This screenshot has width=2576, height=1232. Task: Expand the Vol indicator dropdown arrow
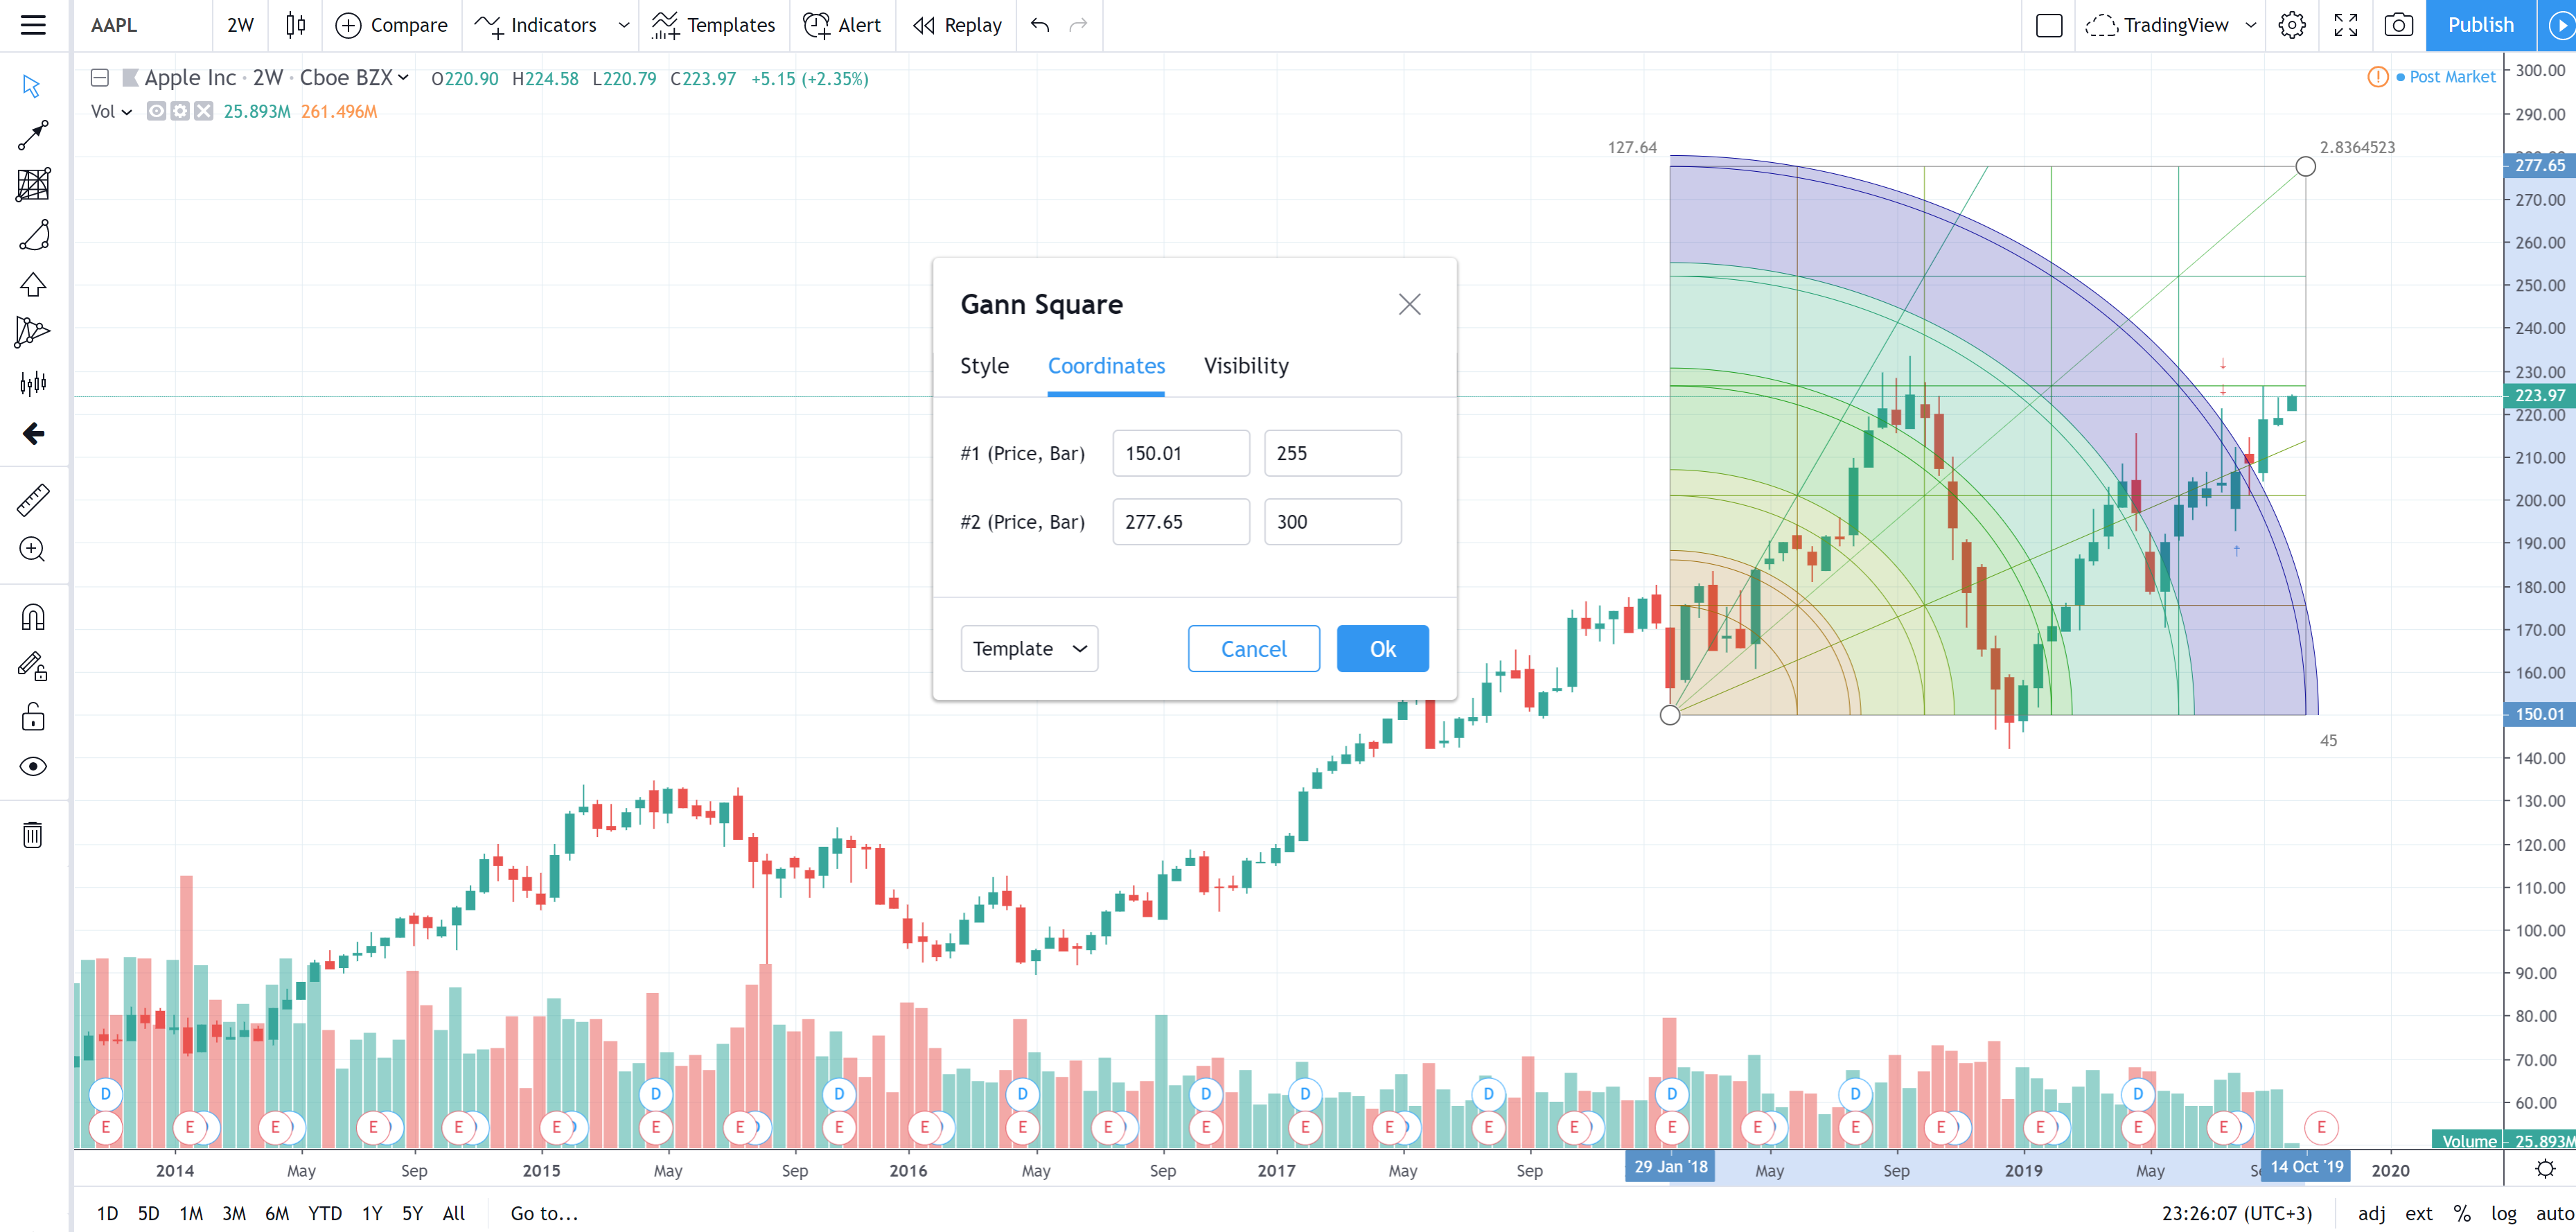pos(126,112)
